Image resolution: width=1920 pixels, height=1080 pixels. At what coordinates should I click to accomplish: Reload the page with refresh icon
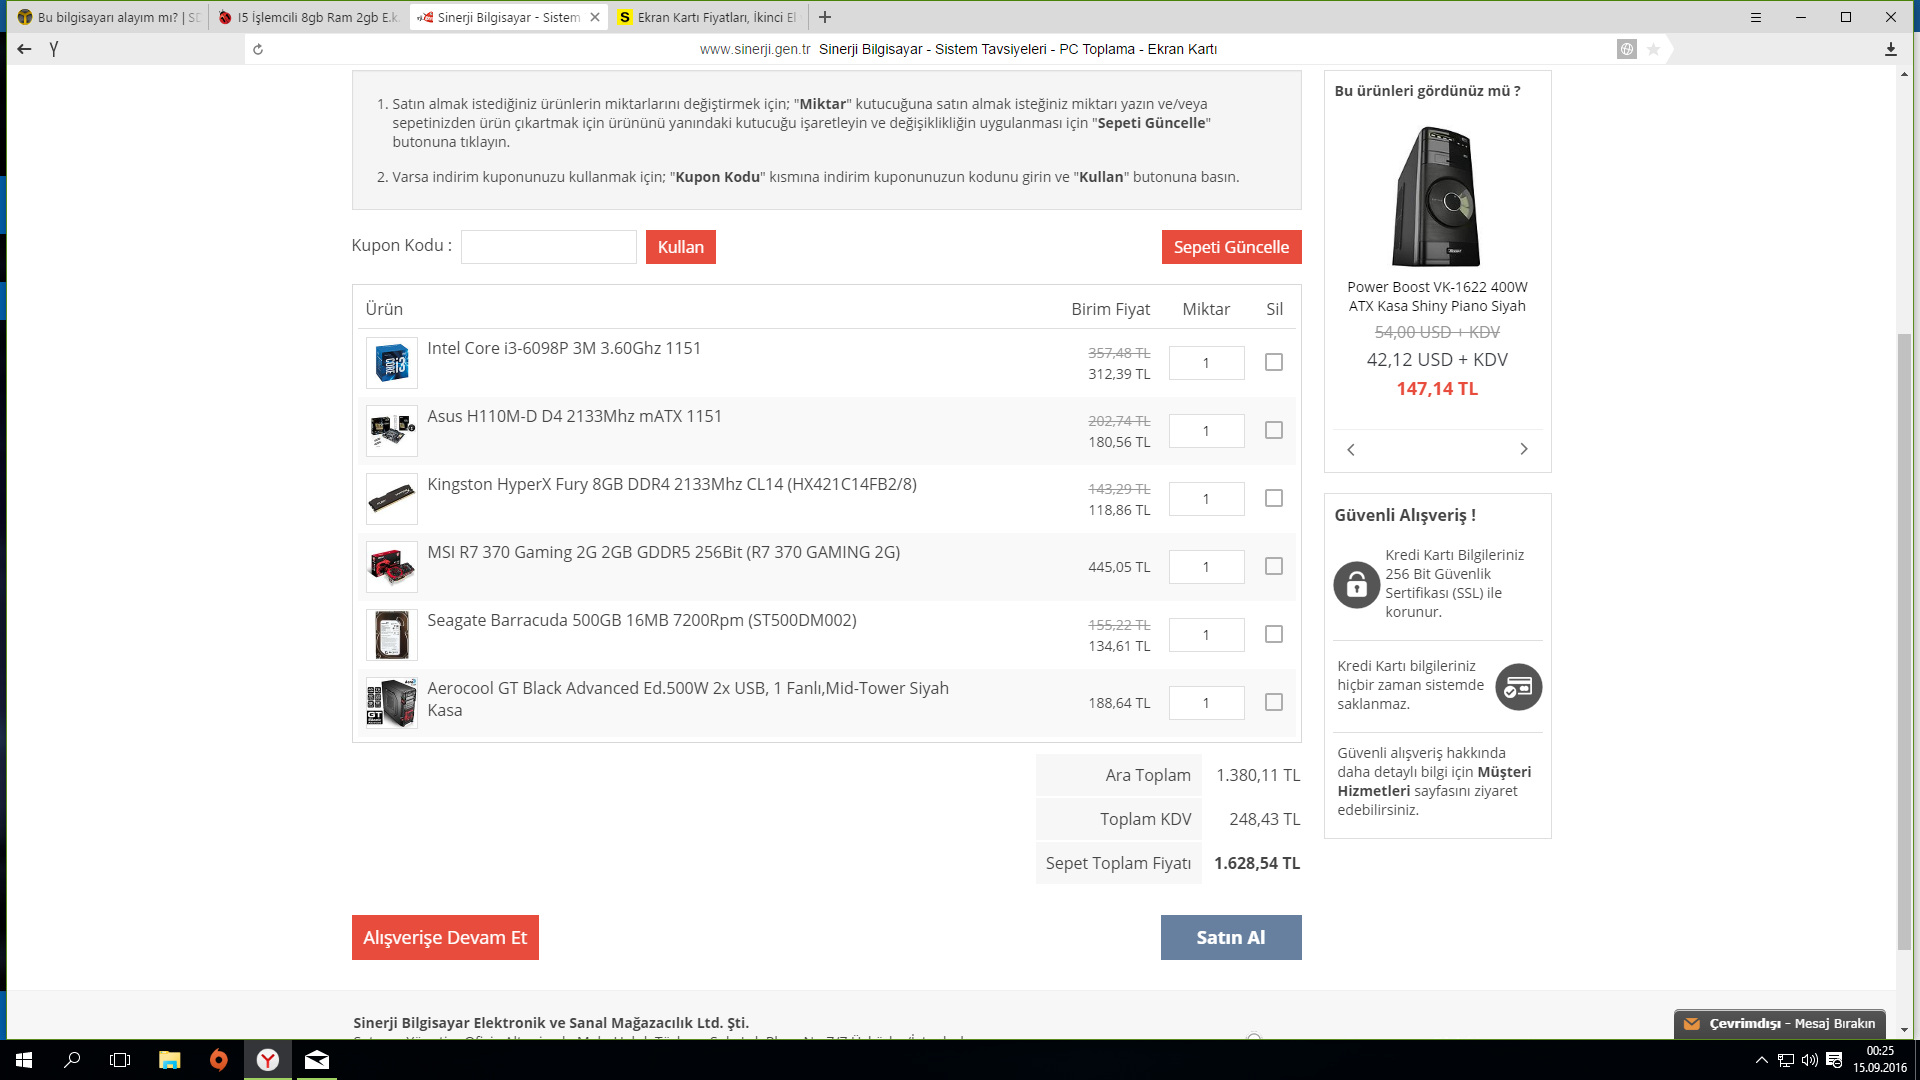pos(258,49)
